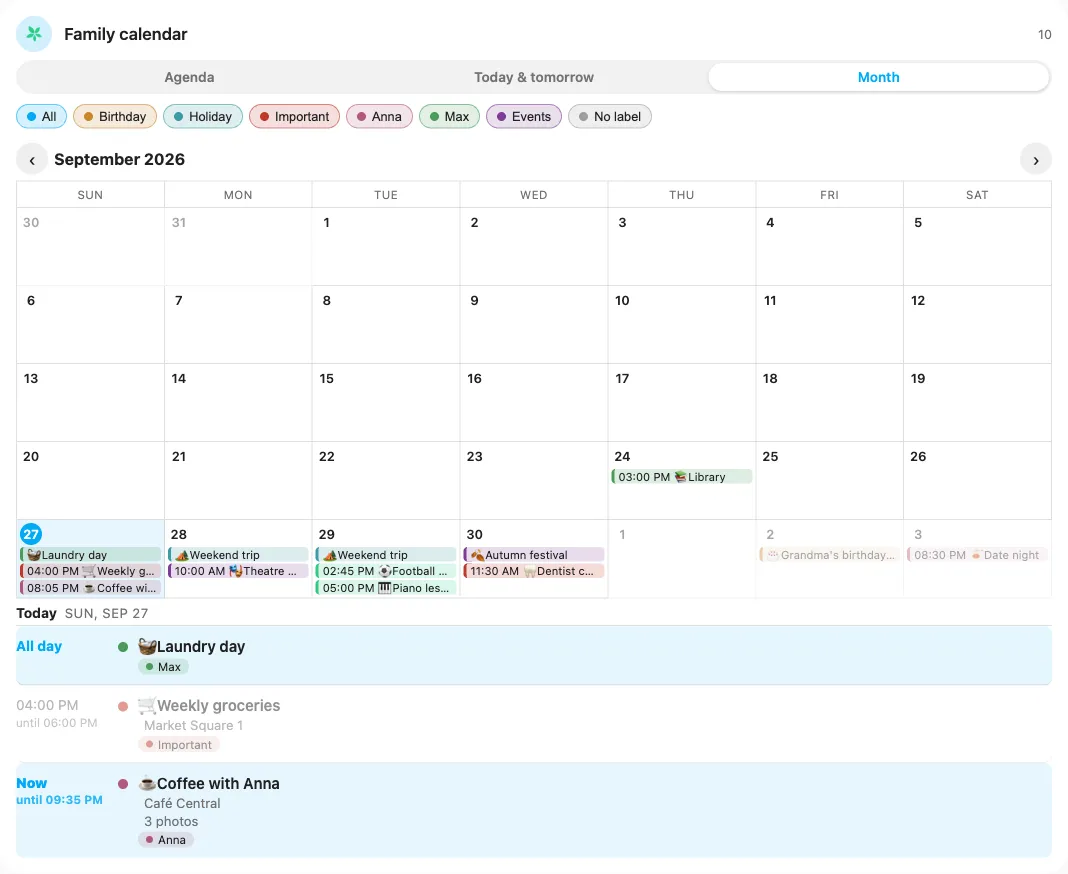Toggle the Important label filter

coord(294,116)
